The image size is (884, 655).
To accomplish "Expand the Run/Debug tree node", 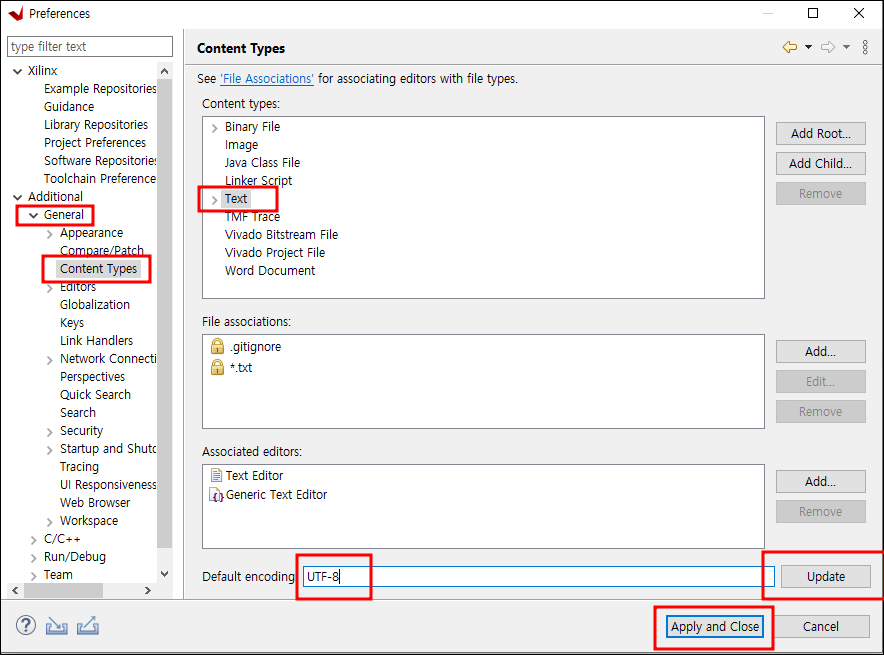I will click(33, 558).
